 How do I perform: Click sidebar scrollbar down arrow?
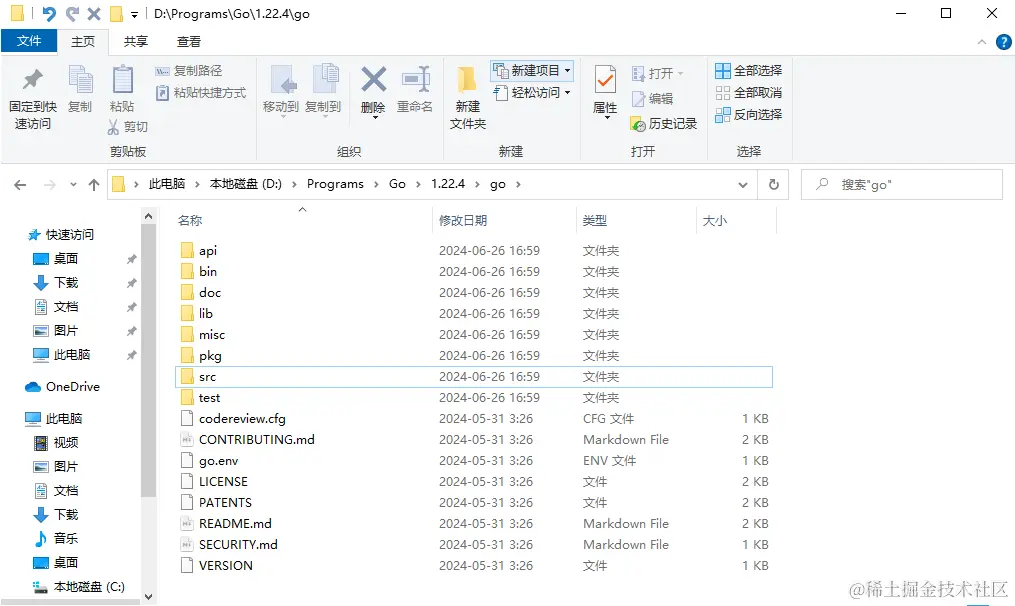(x=148, y=597)
